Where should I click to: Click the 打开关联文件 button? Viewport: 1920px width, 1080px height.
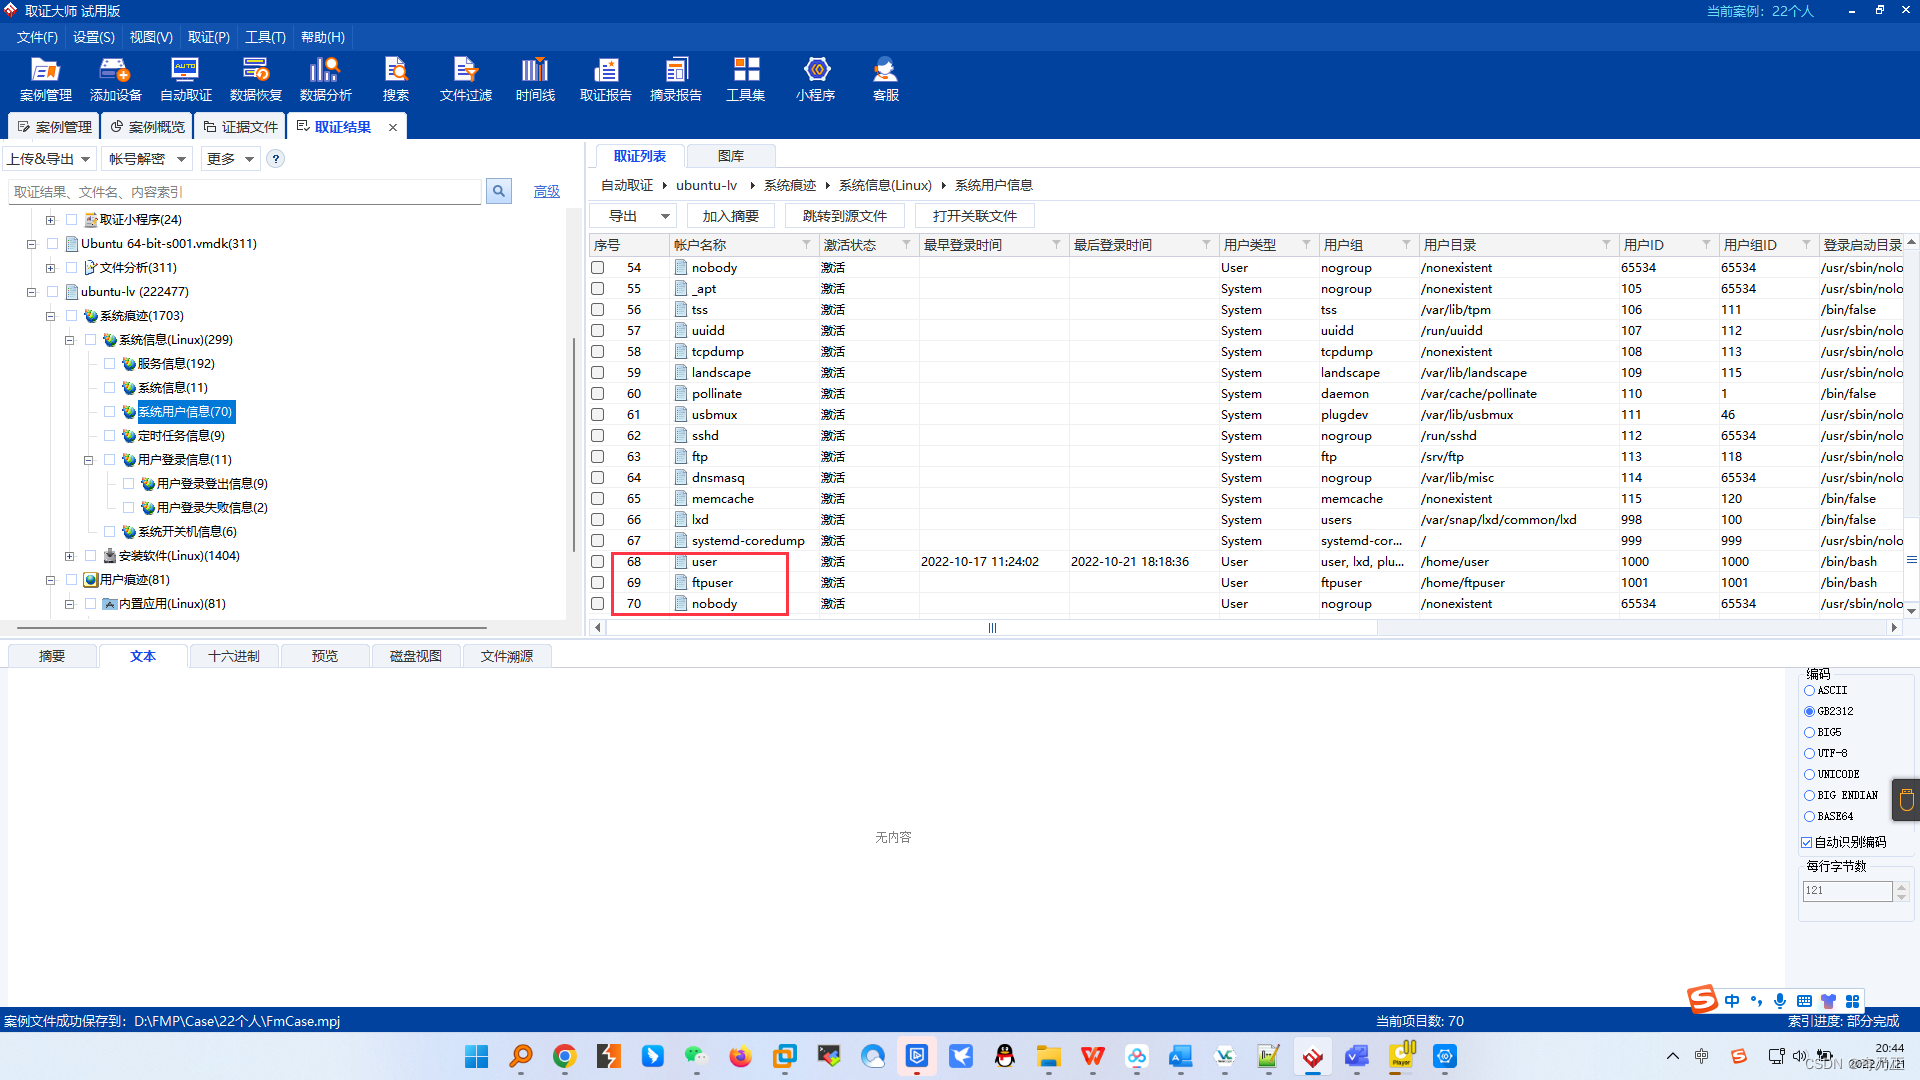[974, 216]
